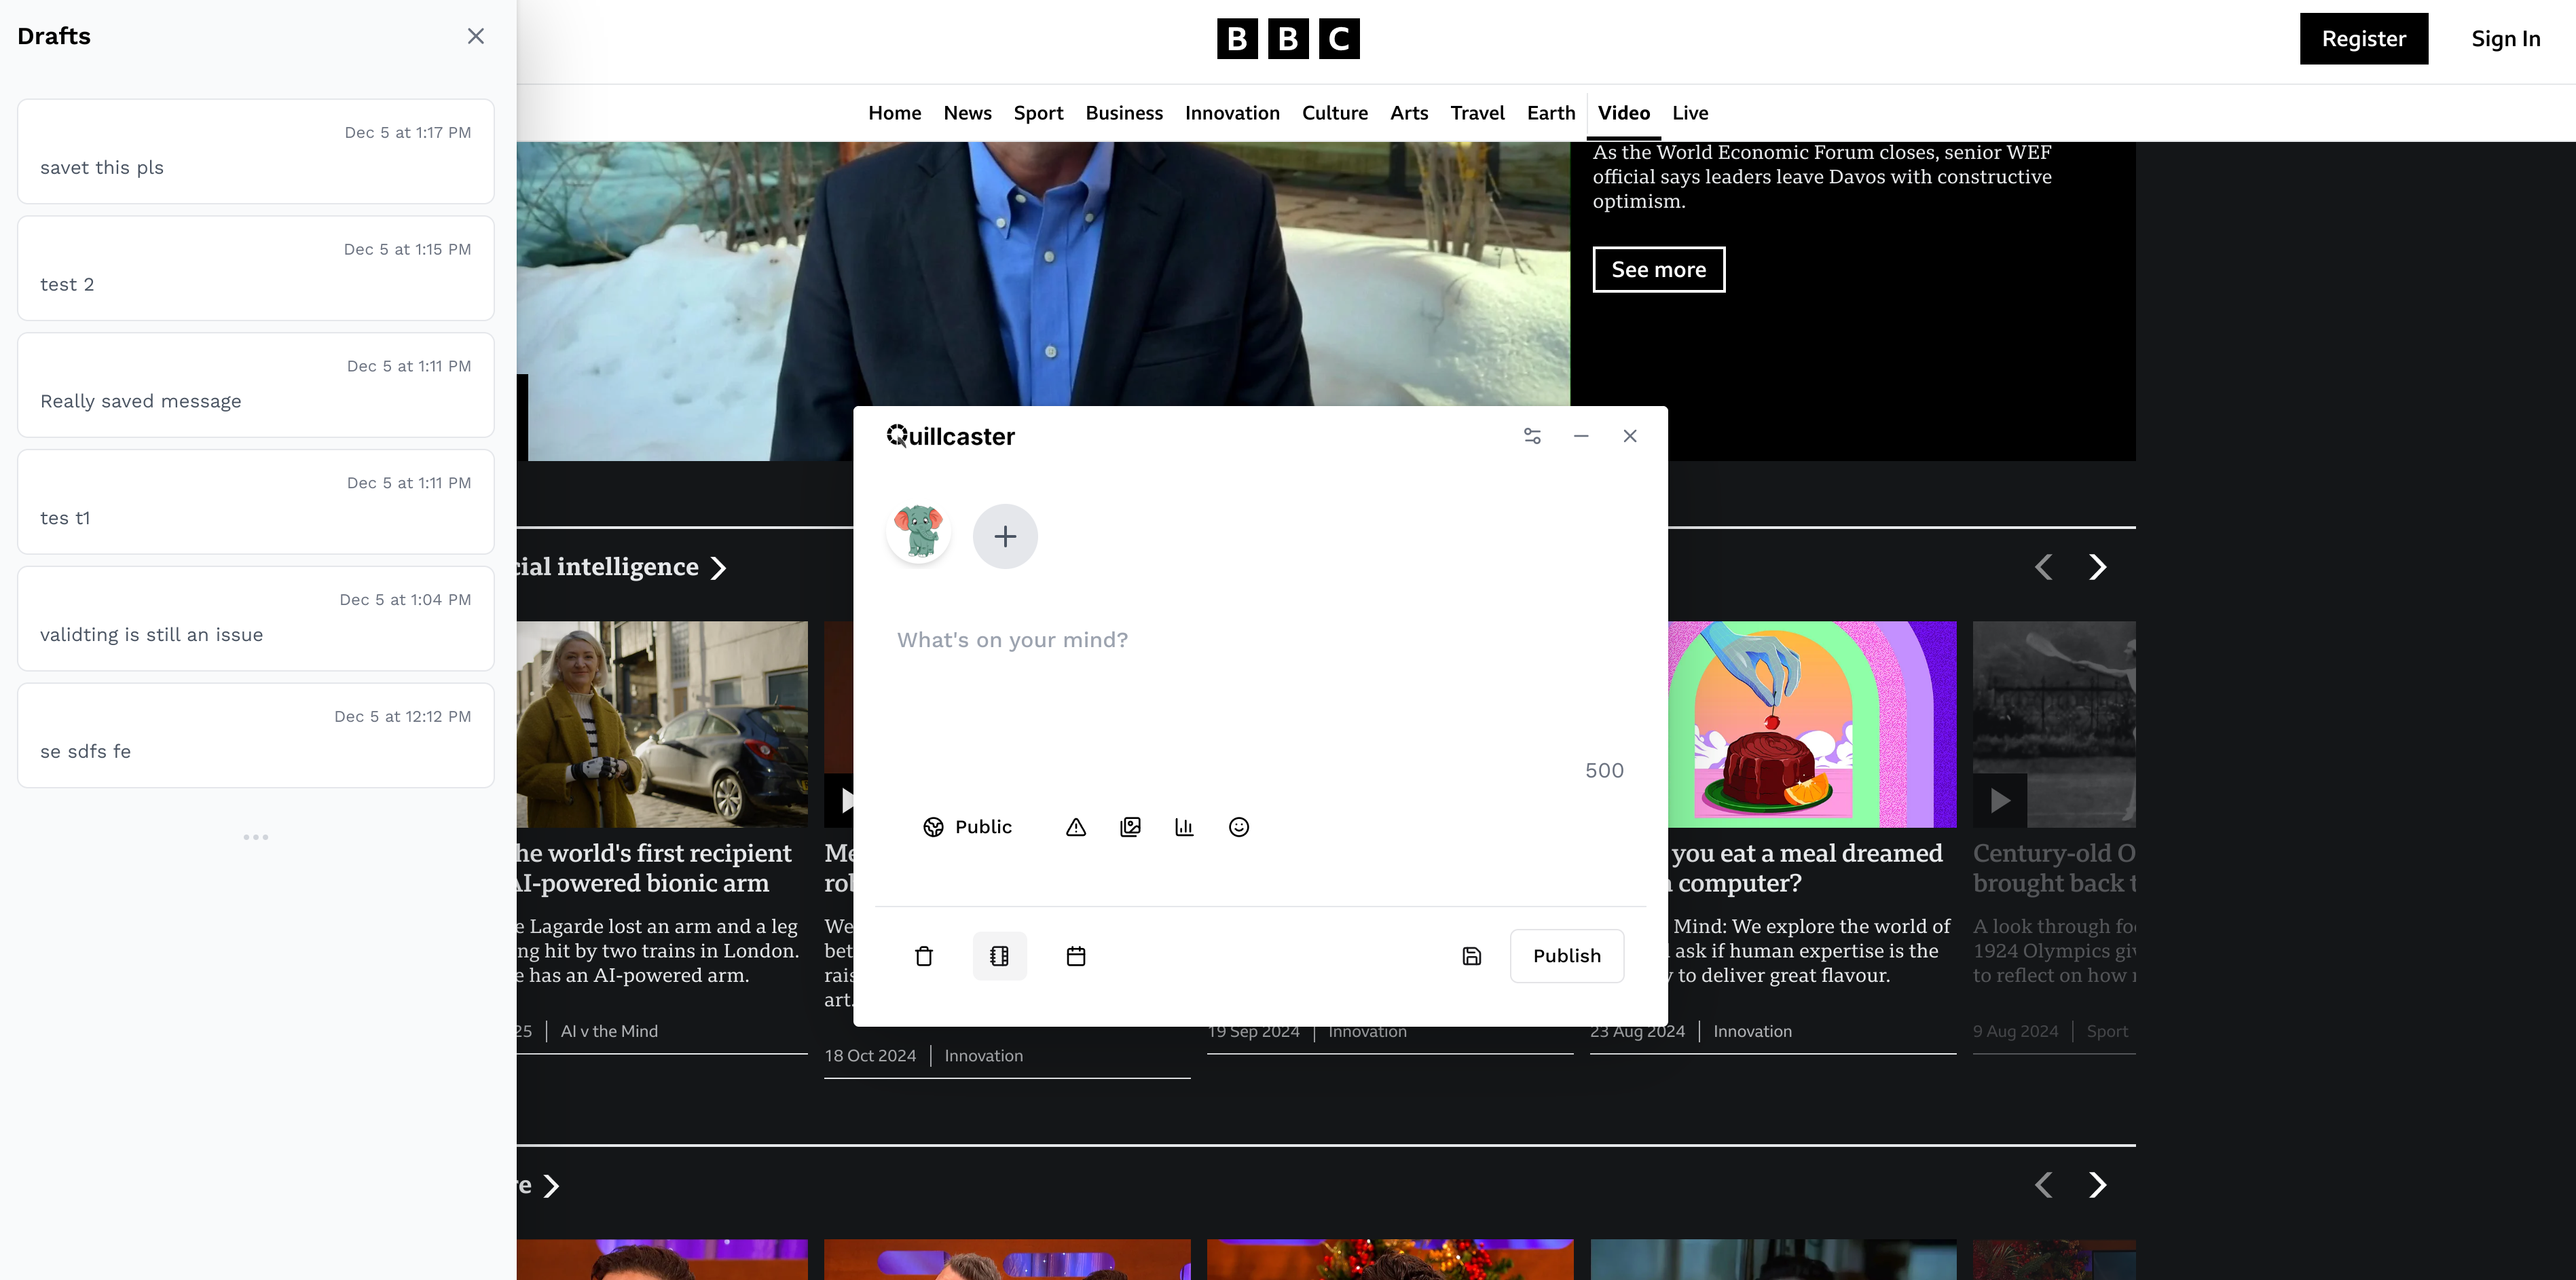Publish the current post
2576x1280 pixels.
pos(1566,956)
